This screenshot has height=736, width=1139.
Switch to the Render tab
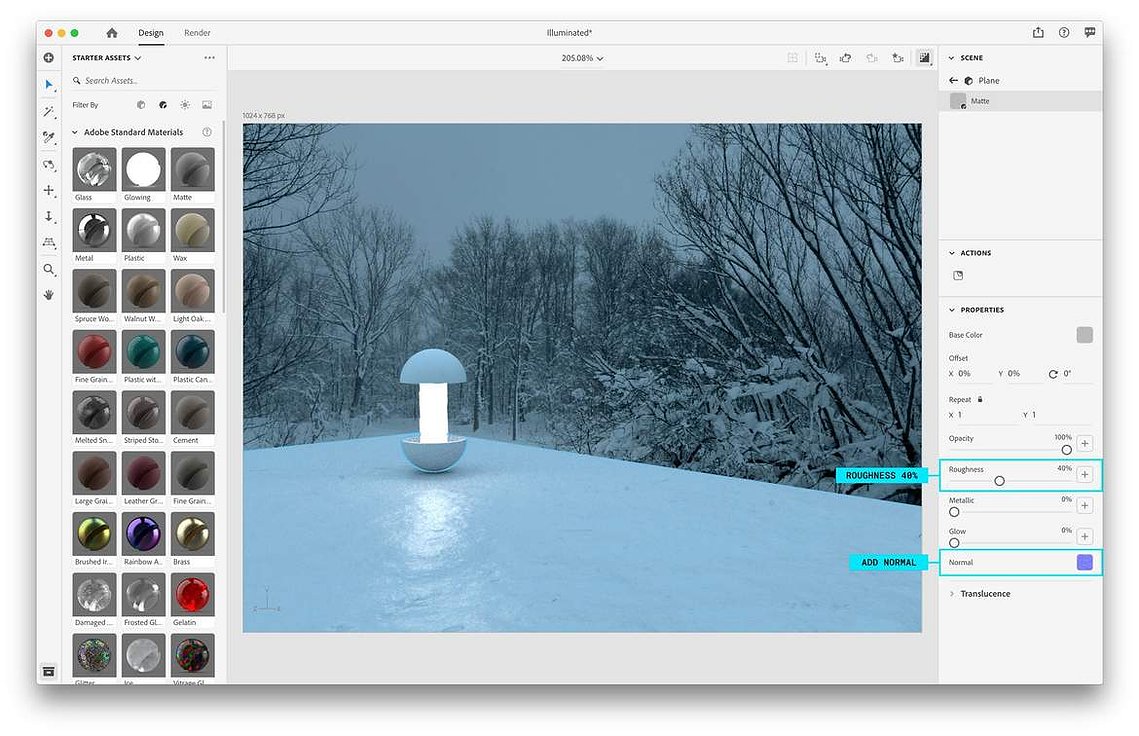point(197,33)
